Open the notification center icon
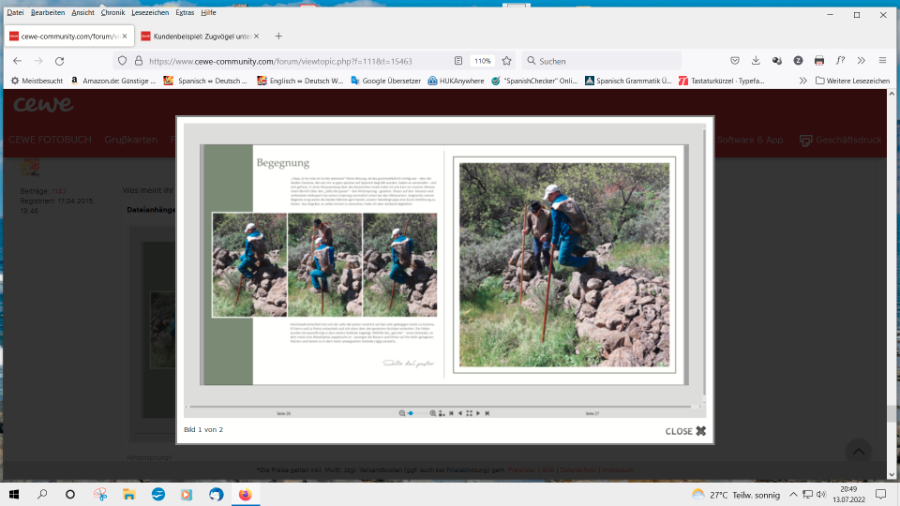This screenshot has width=900, height=506. click(x=880, y=494)
